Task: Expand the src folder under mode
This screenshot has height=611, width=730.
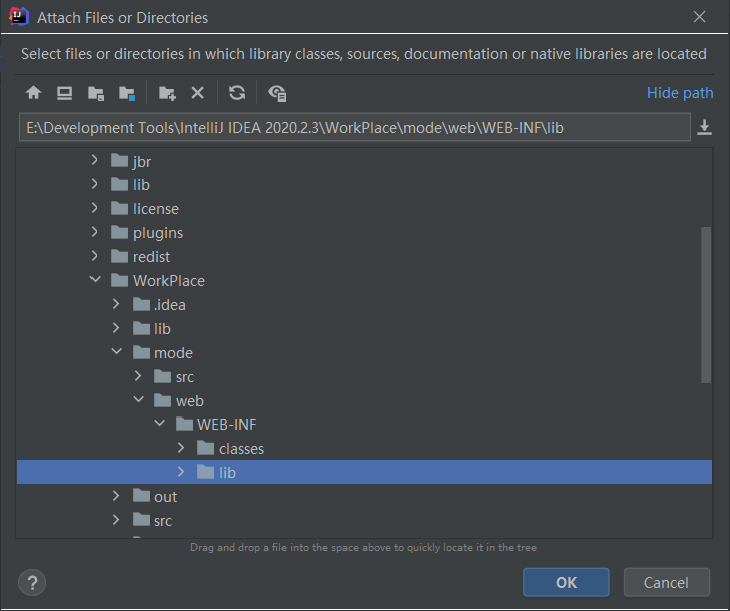Action: [138, 376]
